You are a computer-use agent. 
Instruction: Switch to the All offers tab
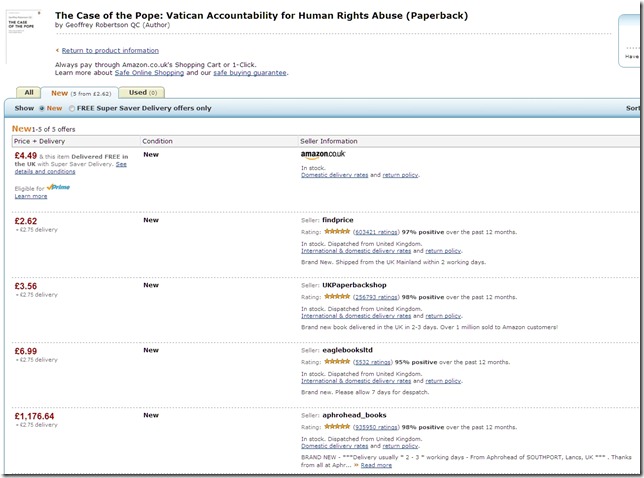pos(29,92)
